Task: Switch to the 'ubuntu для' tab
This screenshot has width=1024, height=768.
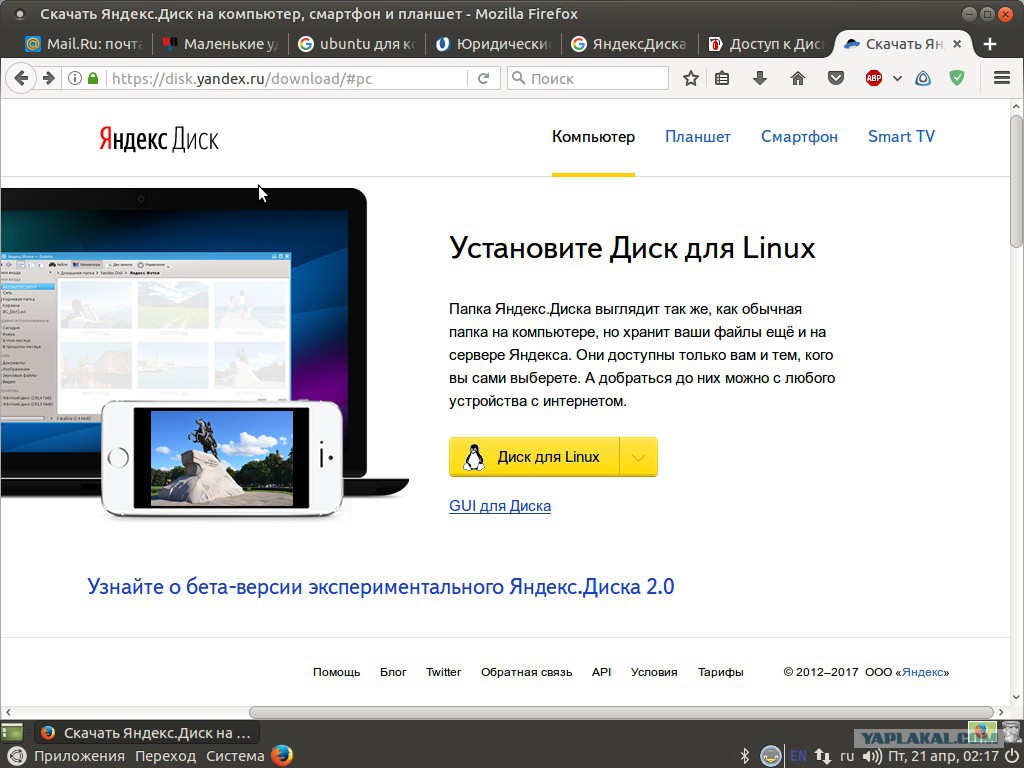Action: tap(356, 44)
